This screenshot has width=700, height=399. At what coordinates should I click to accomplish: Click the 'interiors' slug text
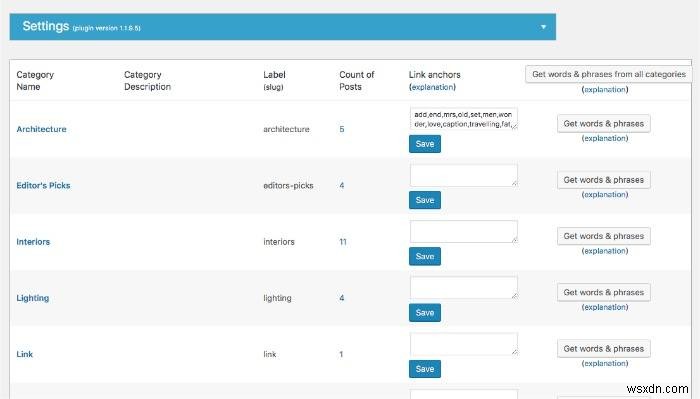[279, 241]
